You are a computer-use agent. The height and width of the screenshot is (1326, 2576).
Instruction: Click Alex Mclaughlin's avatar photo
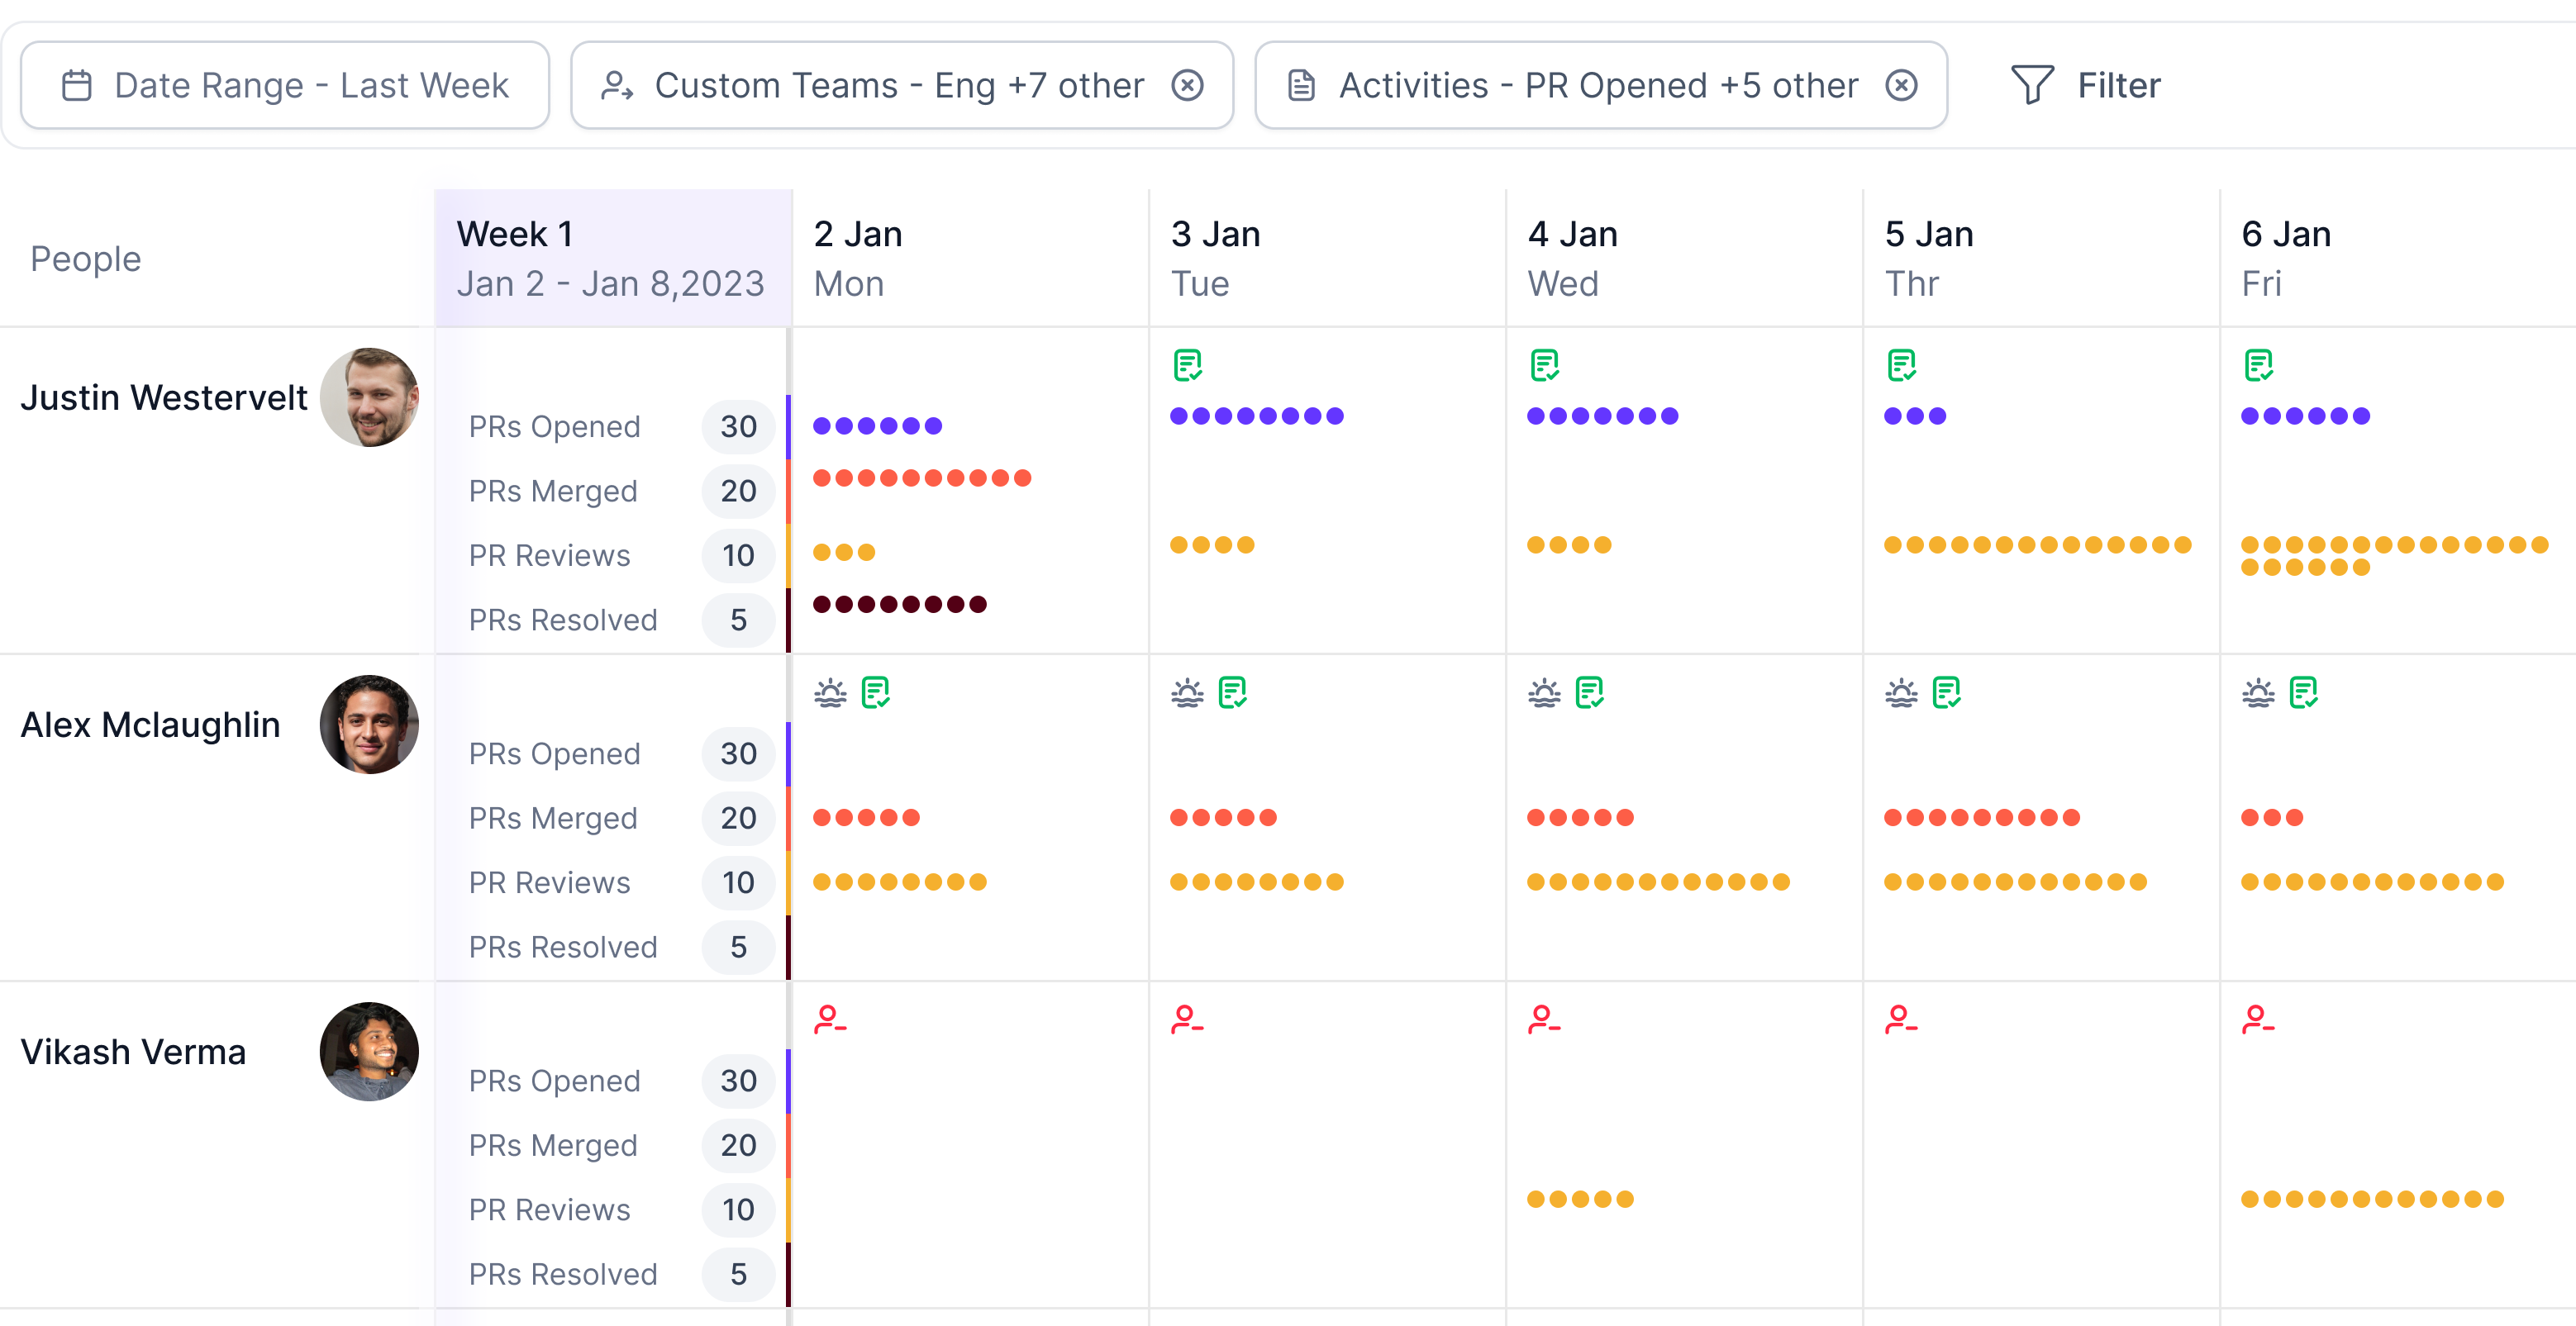(369, 724)
